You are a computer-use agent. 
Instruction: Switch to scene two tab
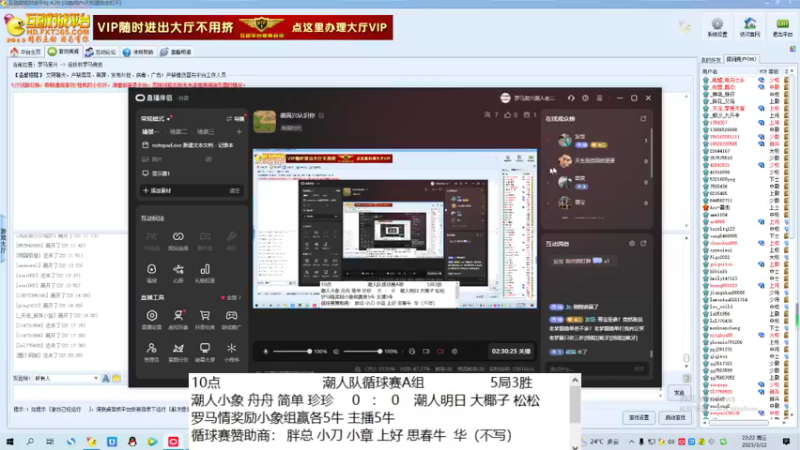pyautogui.click(x=178, y=132)
